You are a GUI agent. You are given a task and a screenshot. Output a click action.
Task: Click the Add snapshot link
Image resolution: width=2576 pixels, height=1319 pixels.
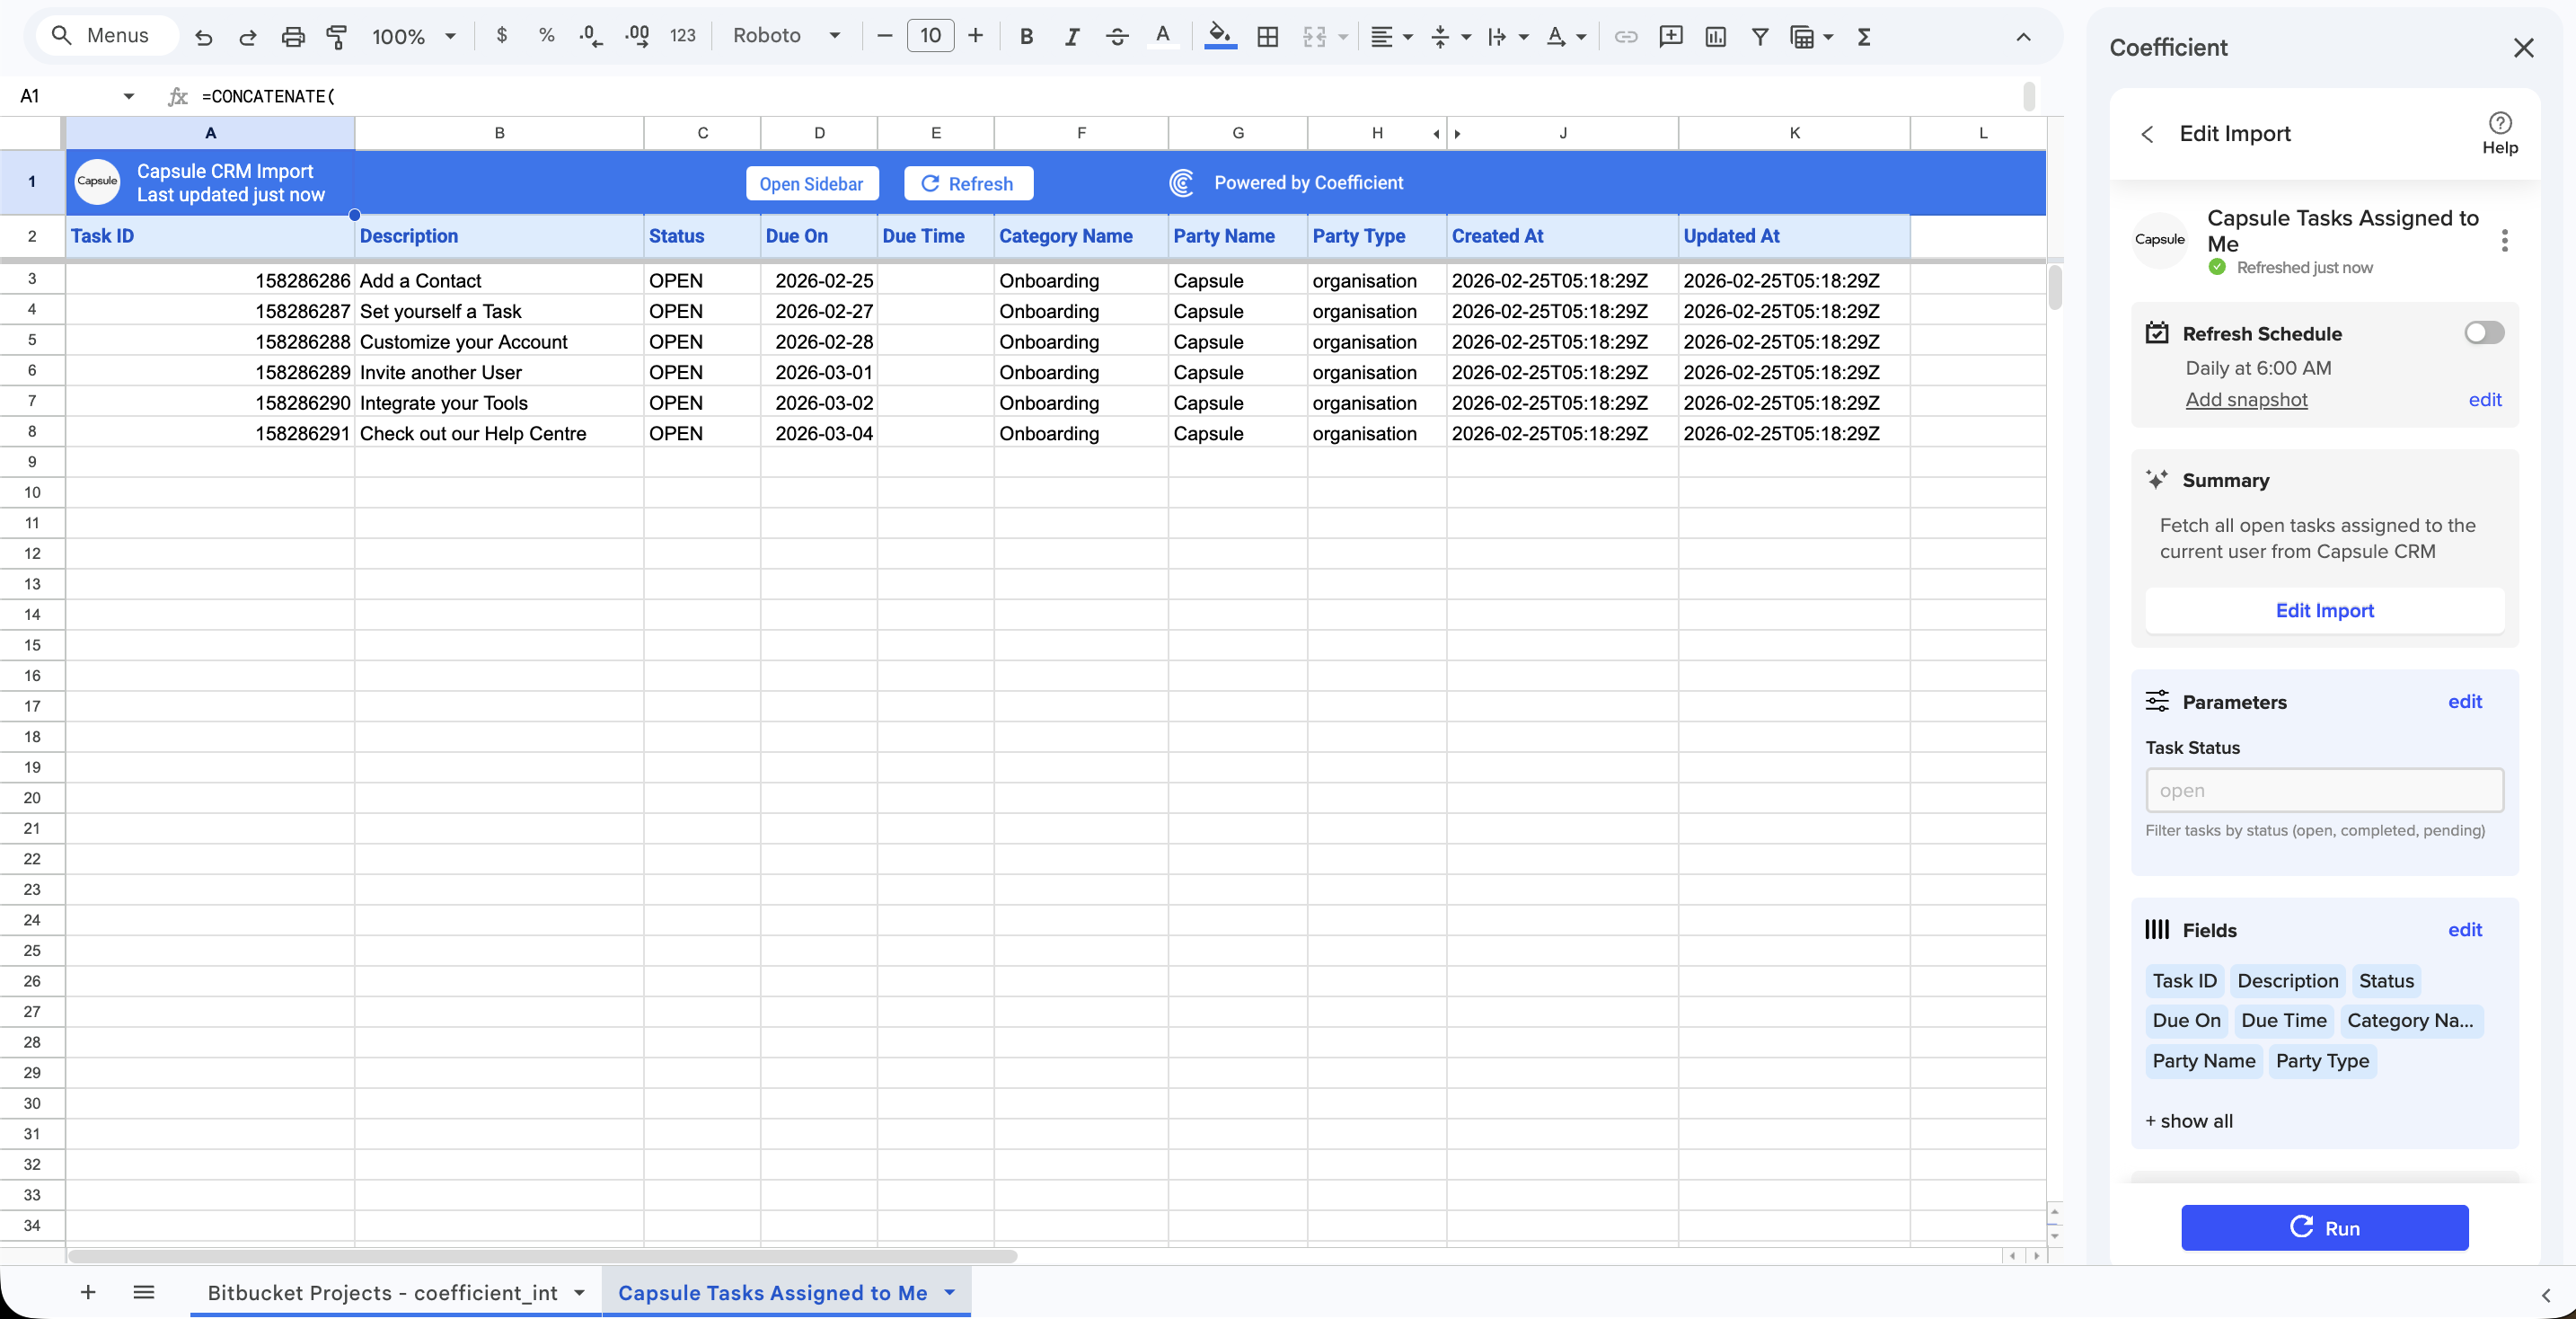click(2246, 400)
